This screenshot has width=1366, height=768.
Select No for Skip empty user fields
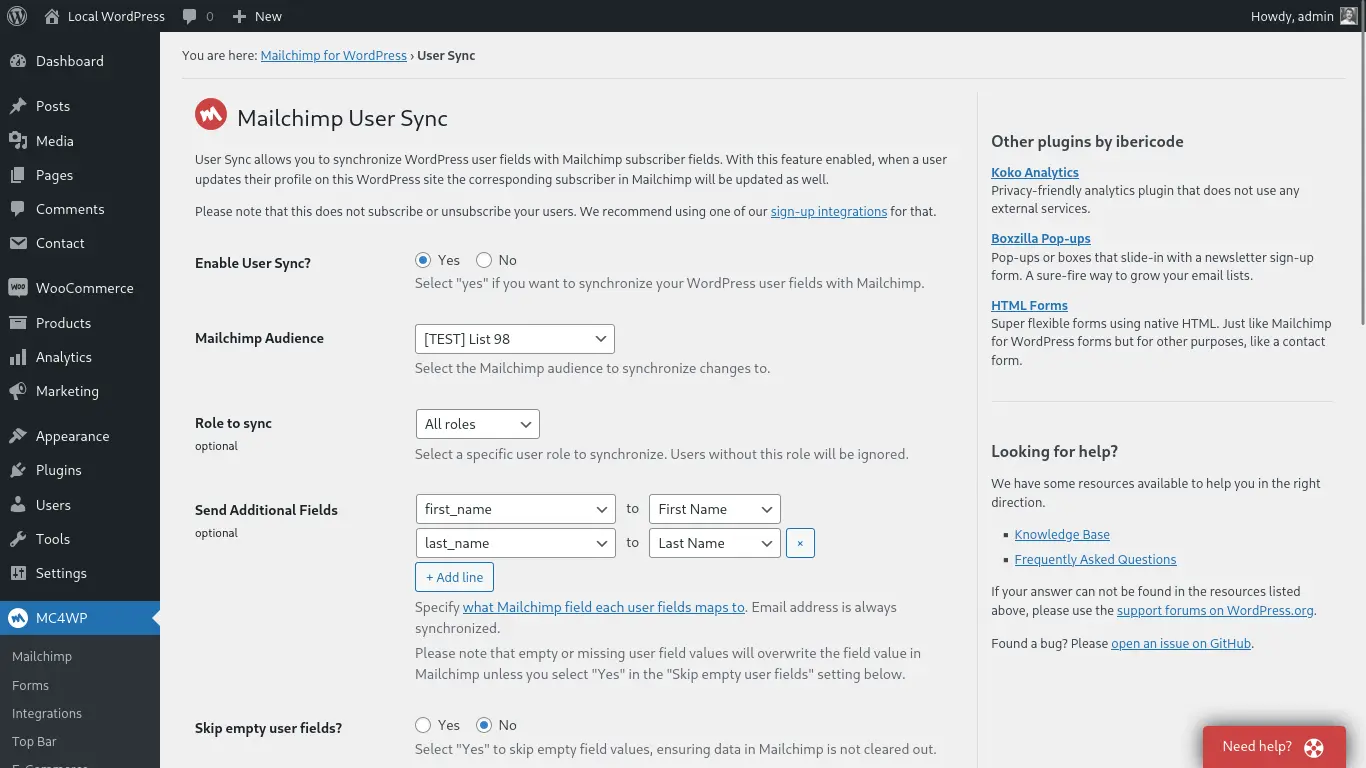click(484, 725)
